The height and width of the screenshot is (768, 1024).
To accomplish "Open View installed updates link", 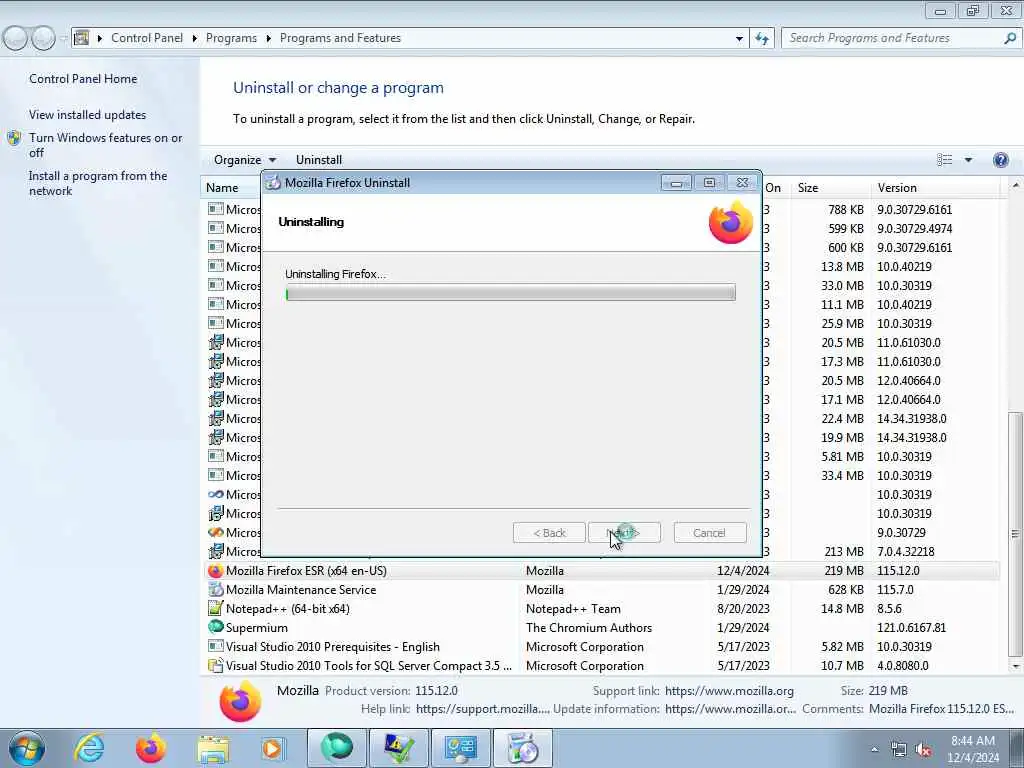I will click(x=88, y=115).
